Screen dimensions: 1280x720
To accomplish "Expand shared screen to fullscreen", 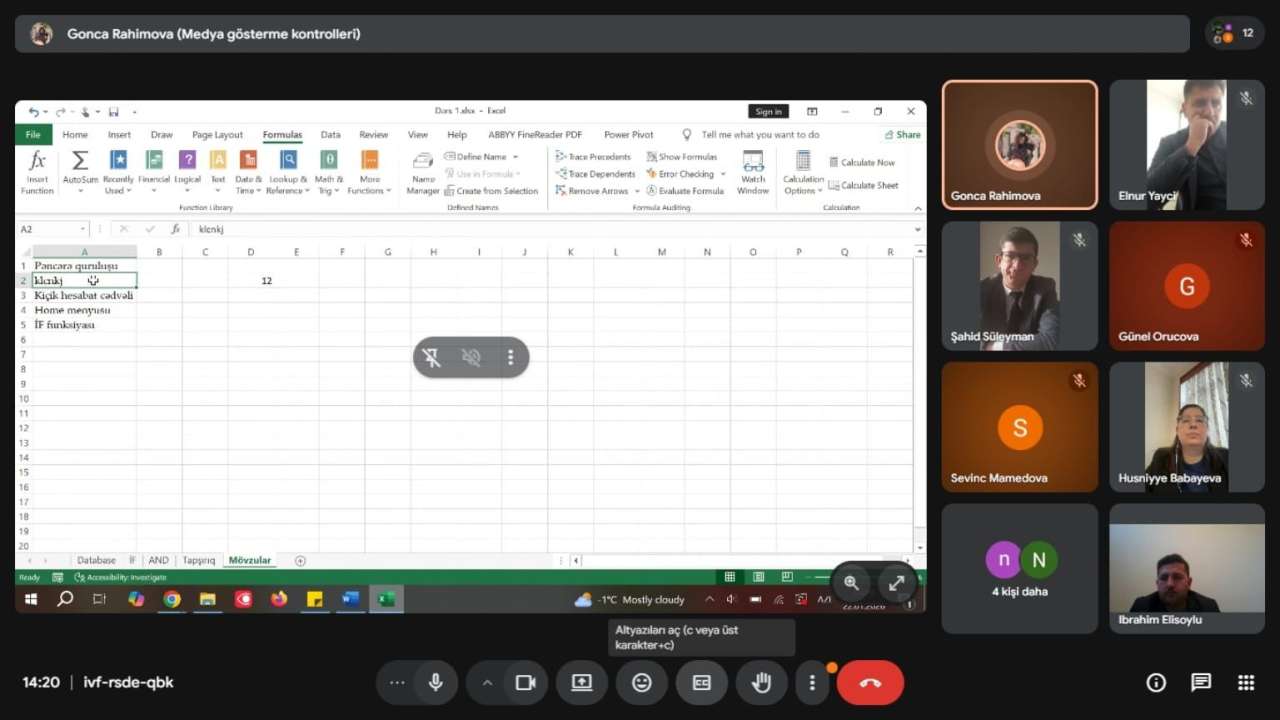I will (896, 583).
